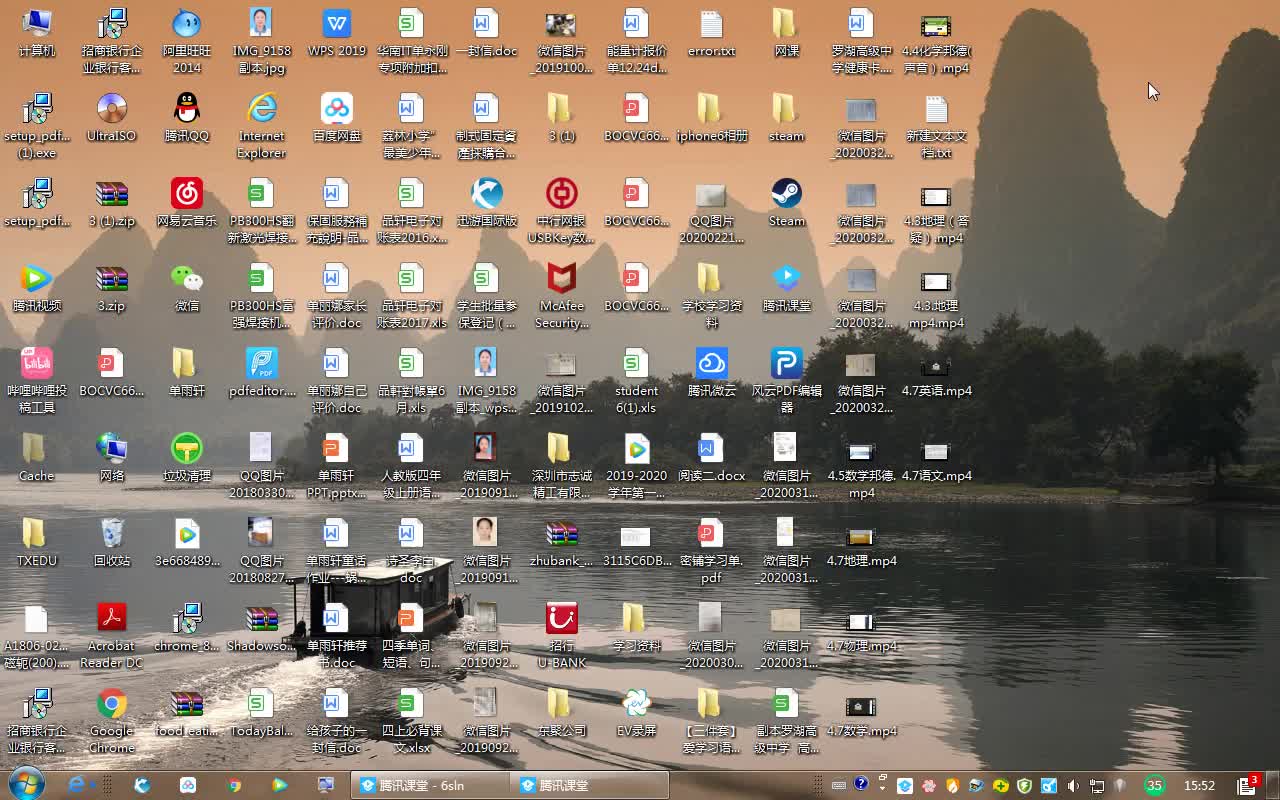Viewport: 1280px width, 800px height.
Task: Open the Windows Start menu
Action: pos(25,784)
